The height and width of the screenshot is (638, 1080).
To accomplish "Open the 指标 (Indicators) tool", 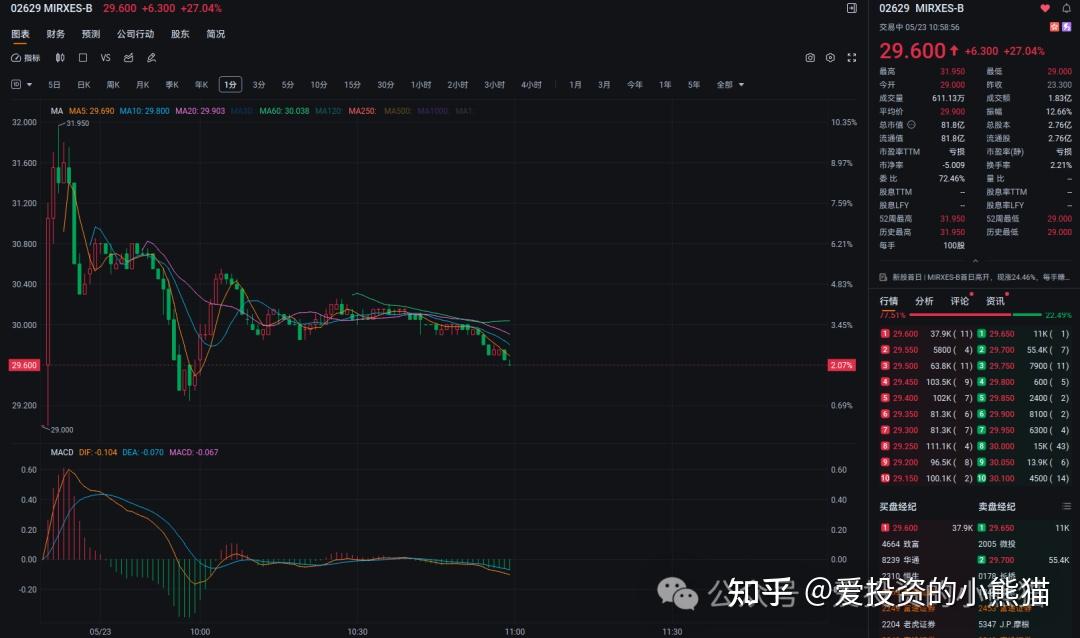I will (x=25, y=57).
